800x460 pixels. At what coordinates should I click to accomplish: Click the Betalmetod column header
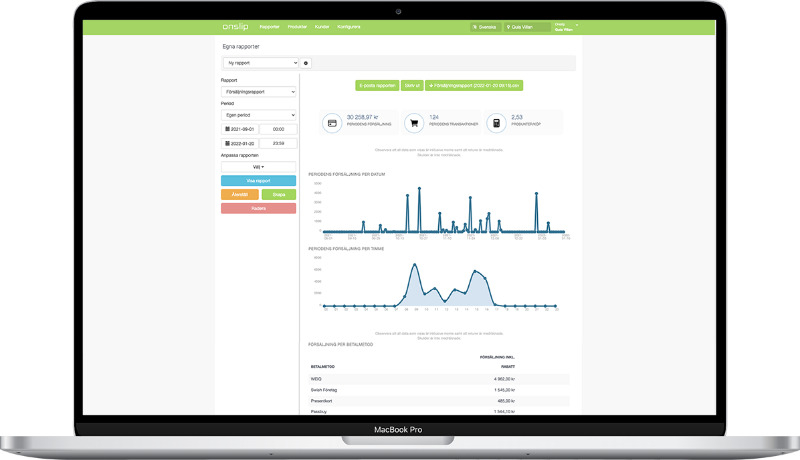[x=322, y=367]
